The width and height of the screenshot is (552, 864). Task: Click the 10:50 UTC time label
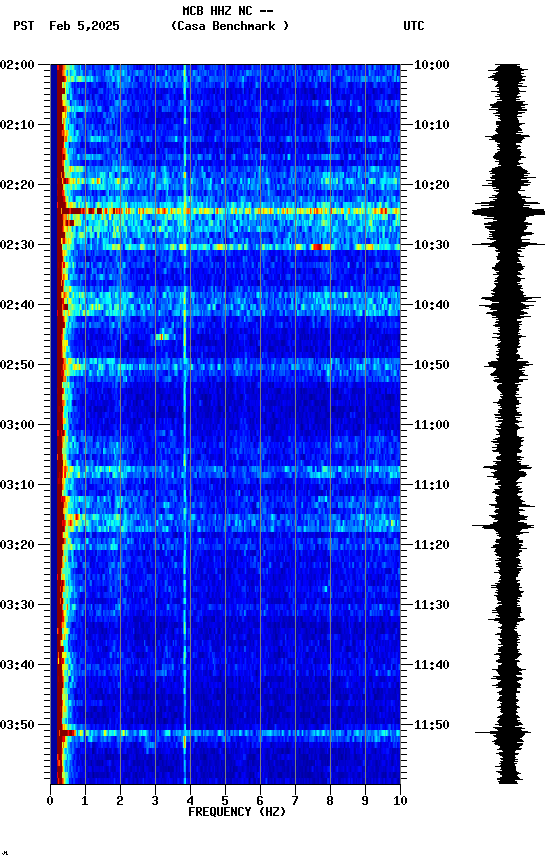coord(432,365)
